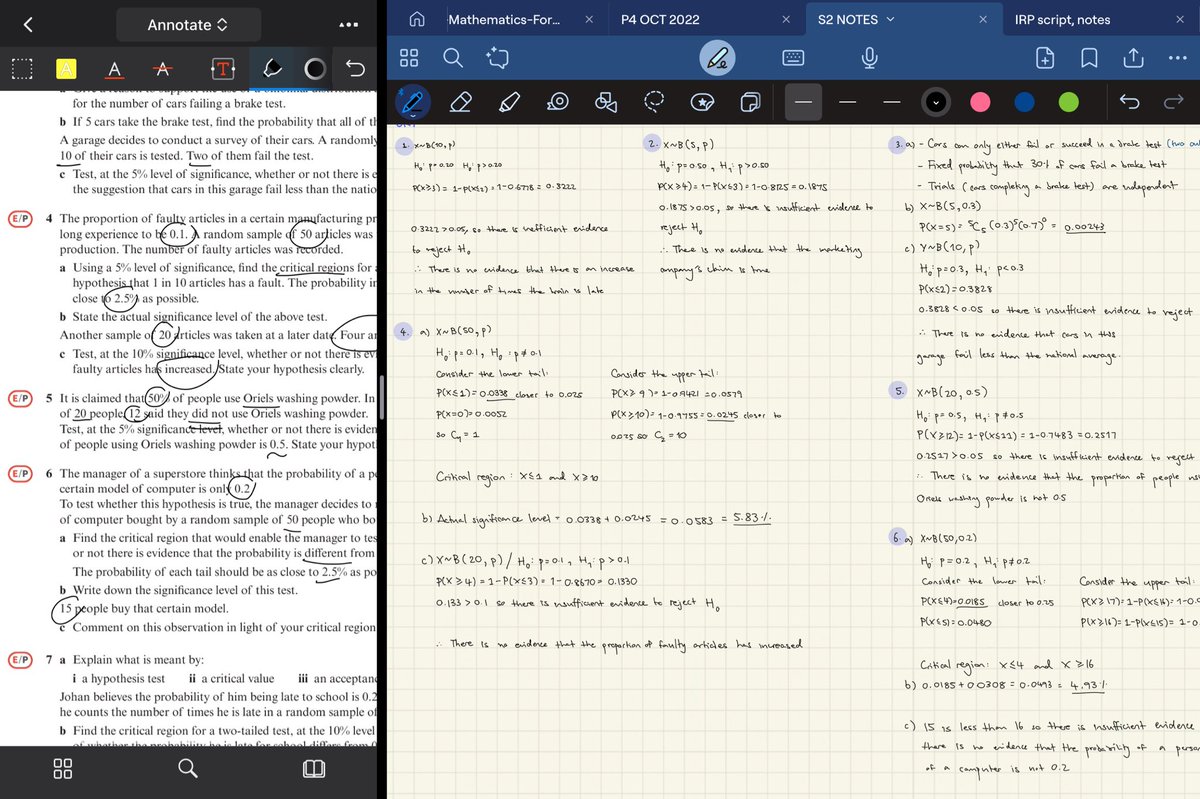The image size is (1200, 799).
Task: Open the Annotate mode dropdown
Action: [x=188, y=23]
